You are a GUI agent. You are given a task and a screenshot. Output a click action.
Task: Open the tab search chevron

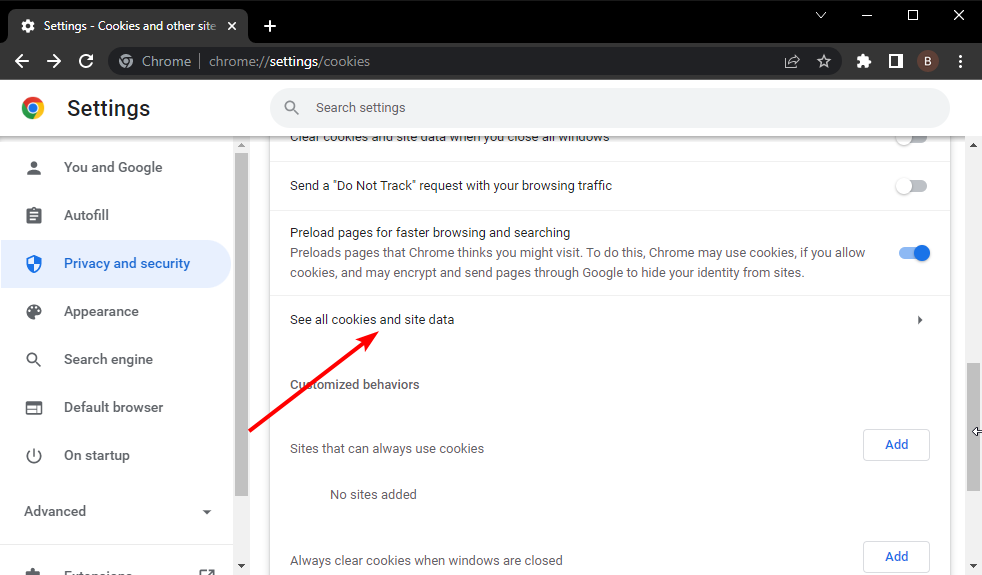(821, 15)
